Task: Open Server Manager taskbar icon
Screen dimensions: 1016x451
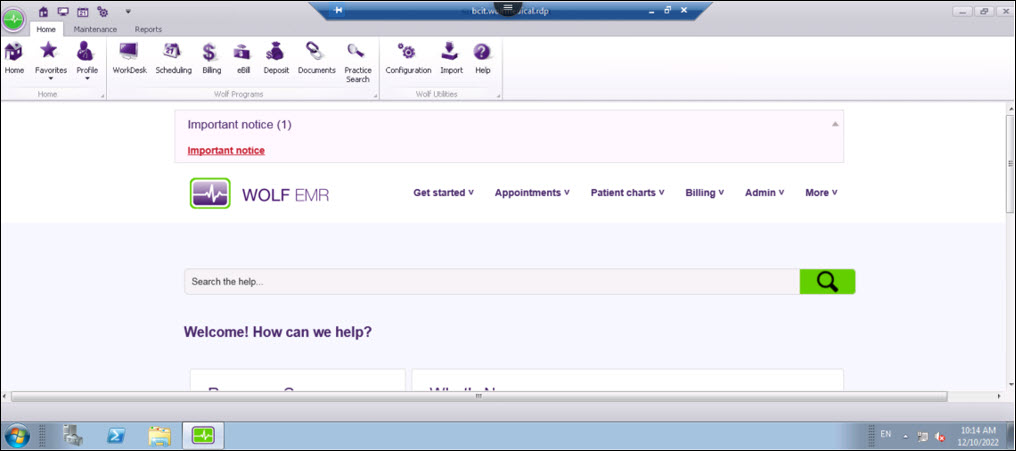Action: point(73,435)
